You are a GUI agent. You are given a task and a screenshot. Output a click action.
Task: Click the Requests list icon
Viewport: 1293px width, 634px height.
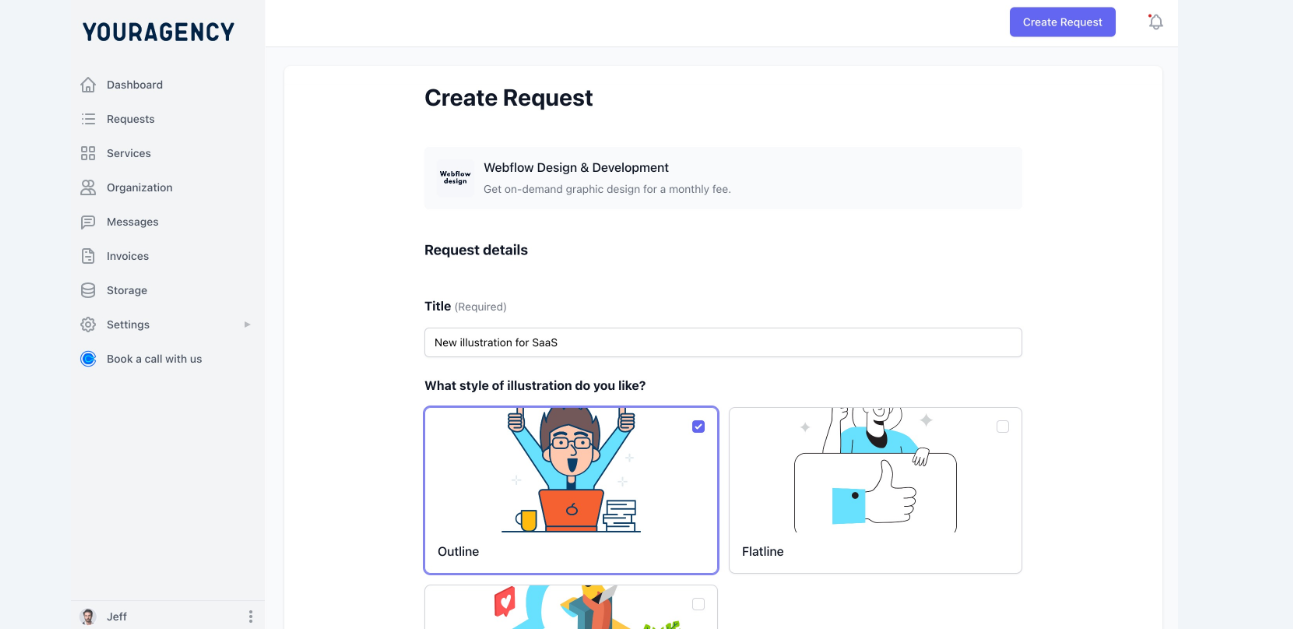[x=88, y=119]
